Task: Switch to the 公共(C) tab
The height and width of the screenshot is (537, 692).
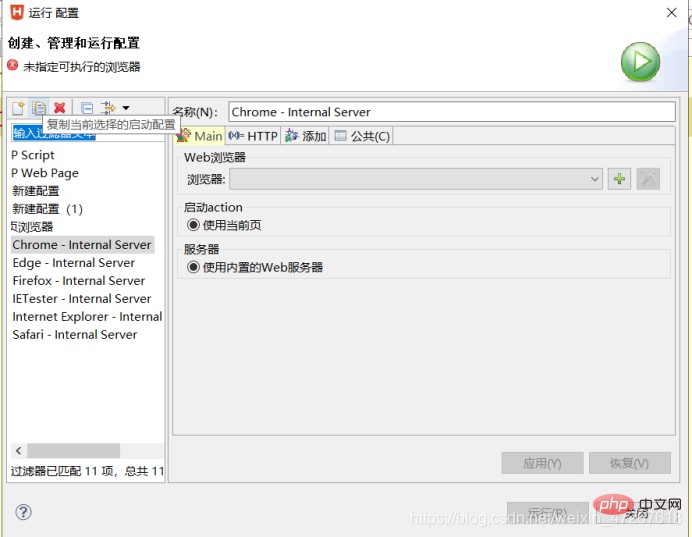Action: [362, 136]
